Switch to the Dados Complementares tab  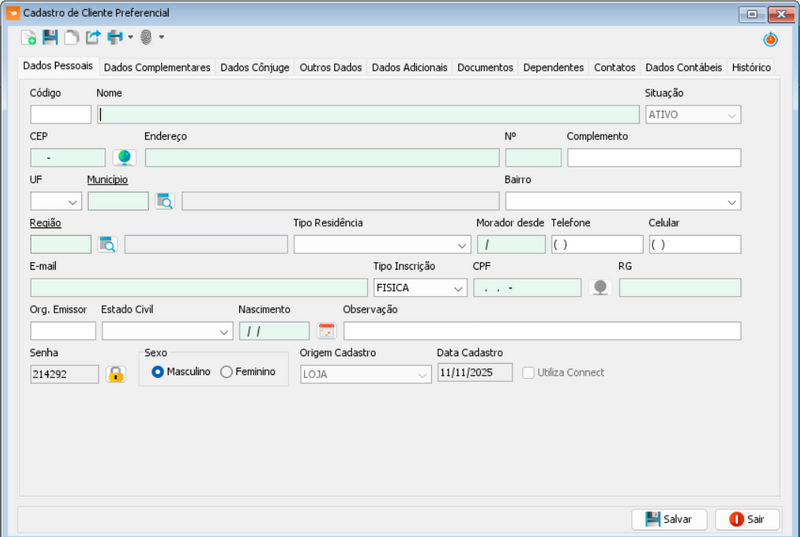pos(157,68)
